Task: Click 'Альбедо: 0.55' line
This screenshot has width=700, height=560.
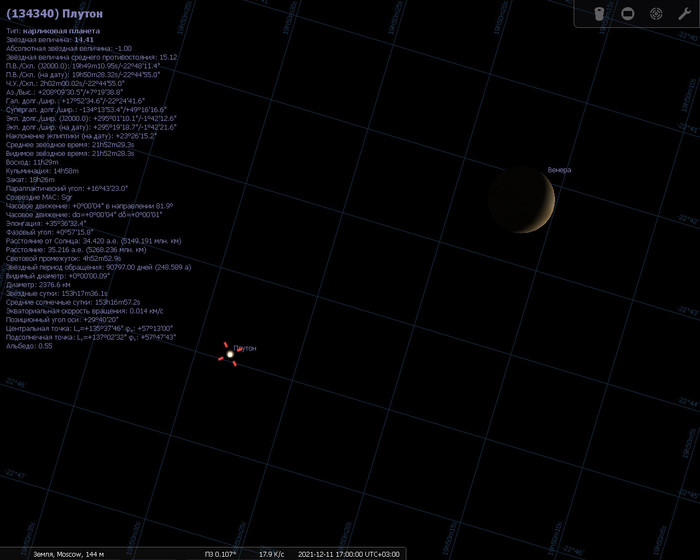Action: 29,346
